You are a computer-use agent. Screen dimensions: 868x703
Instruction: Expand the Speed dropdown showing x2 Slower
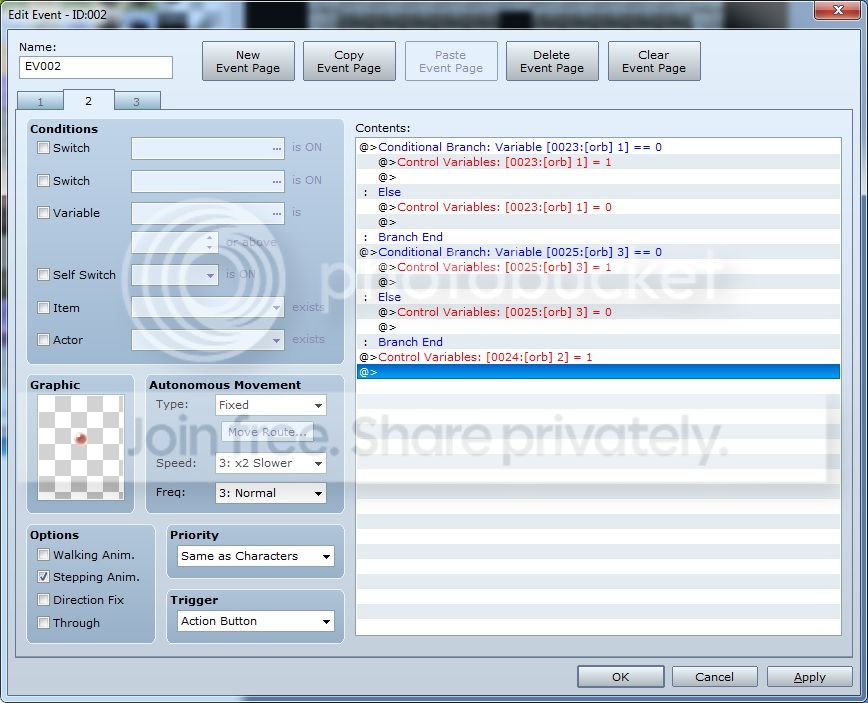271,463
